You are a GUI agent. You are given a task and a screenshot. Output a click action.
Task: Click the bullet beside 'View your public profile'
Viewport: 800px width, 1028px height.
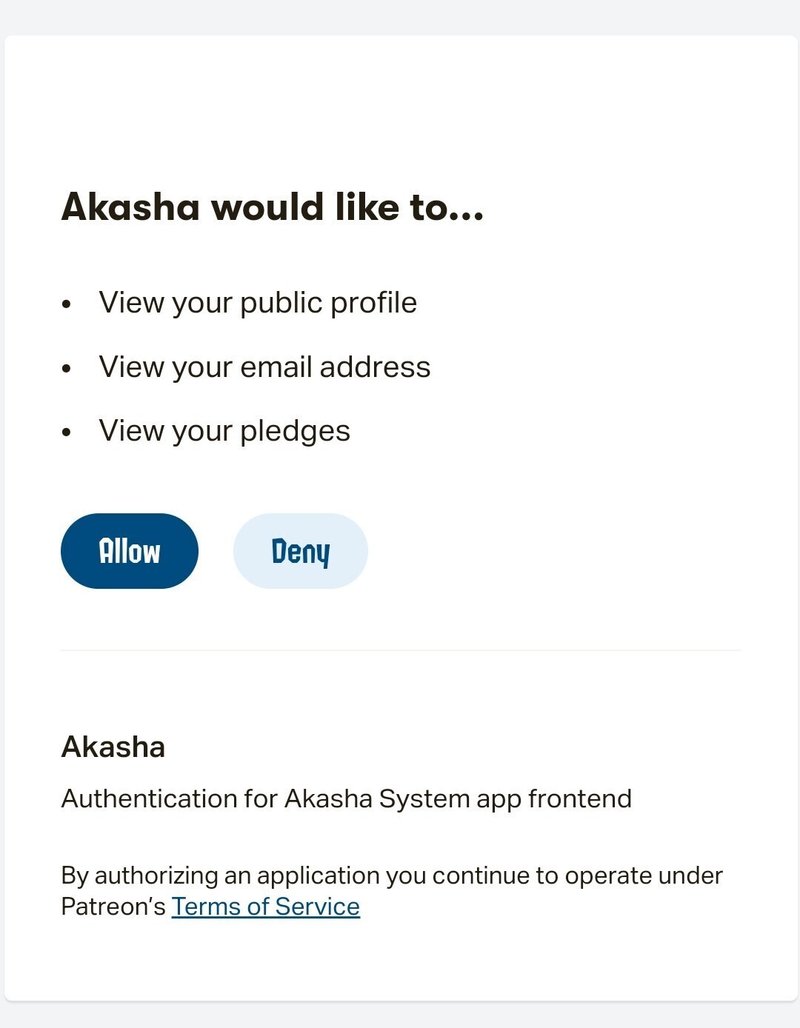click(x=68, y=302)
